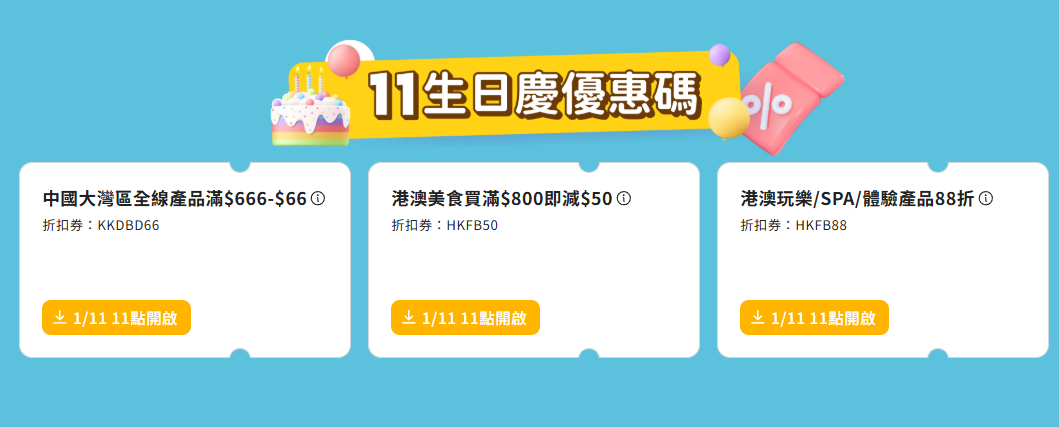Click 1/11 11點開啟 button in 港澳玩樂 card
Viewport: 1059px width, 427px height.
point(814,318)
